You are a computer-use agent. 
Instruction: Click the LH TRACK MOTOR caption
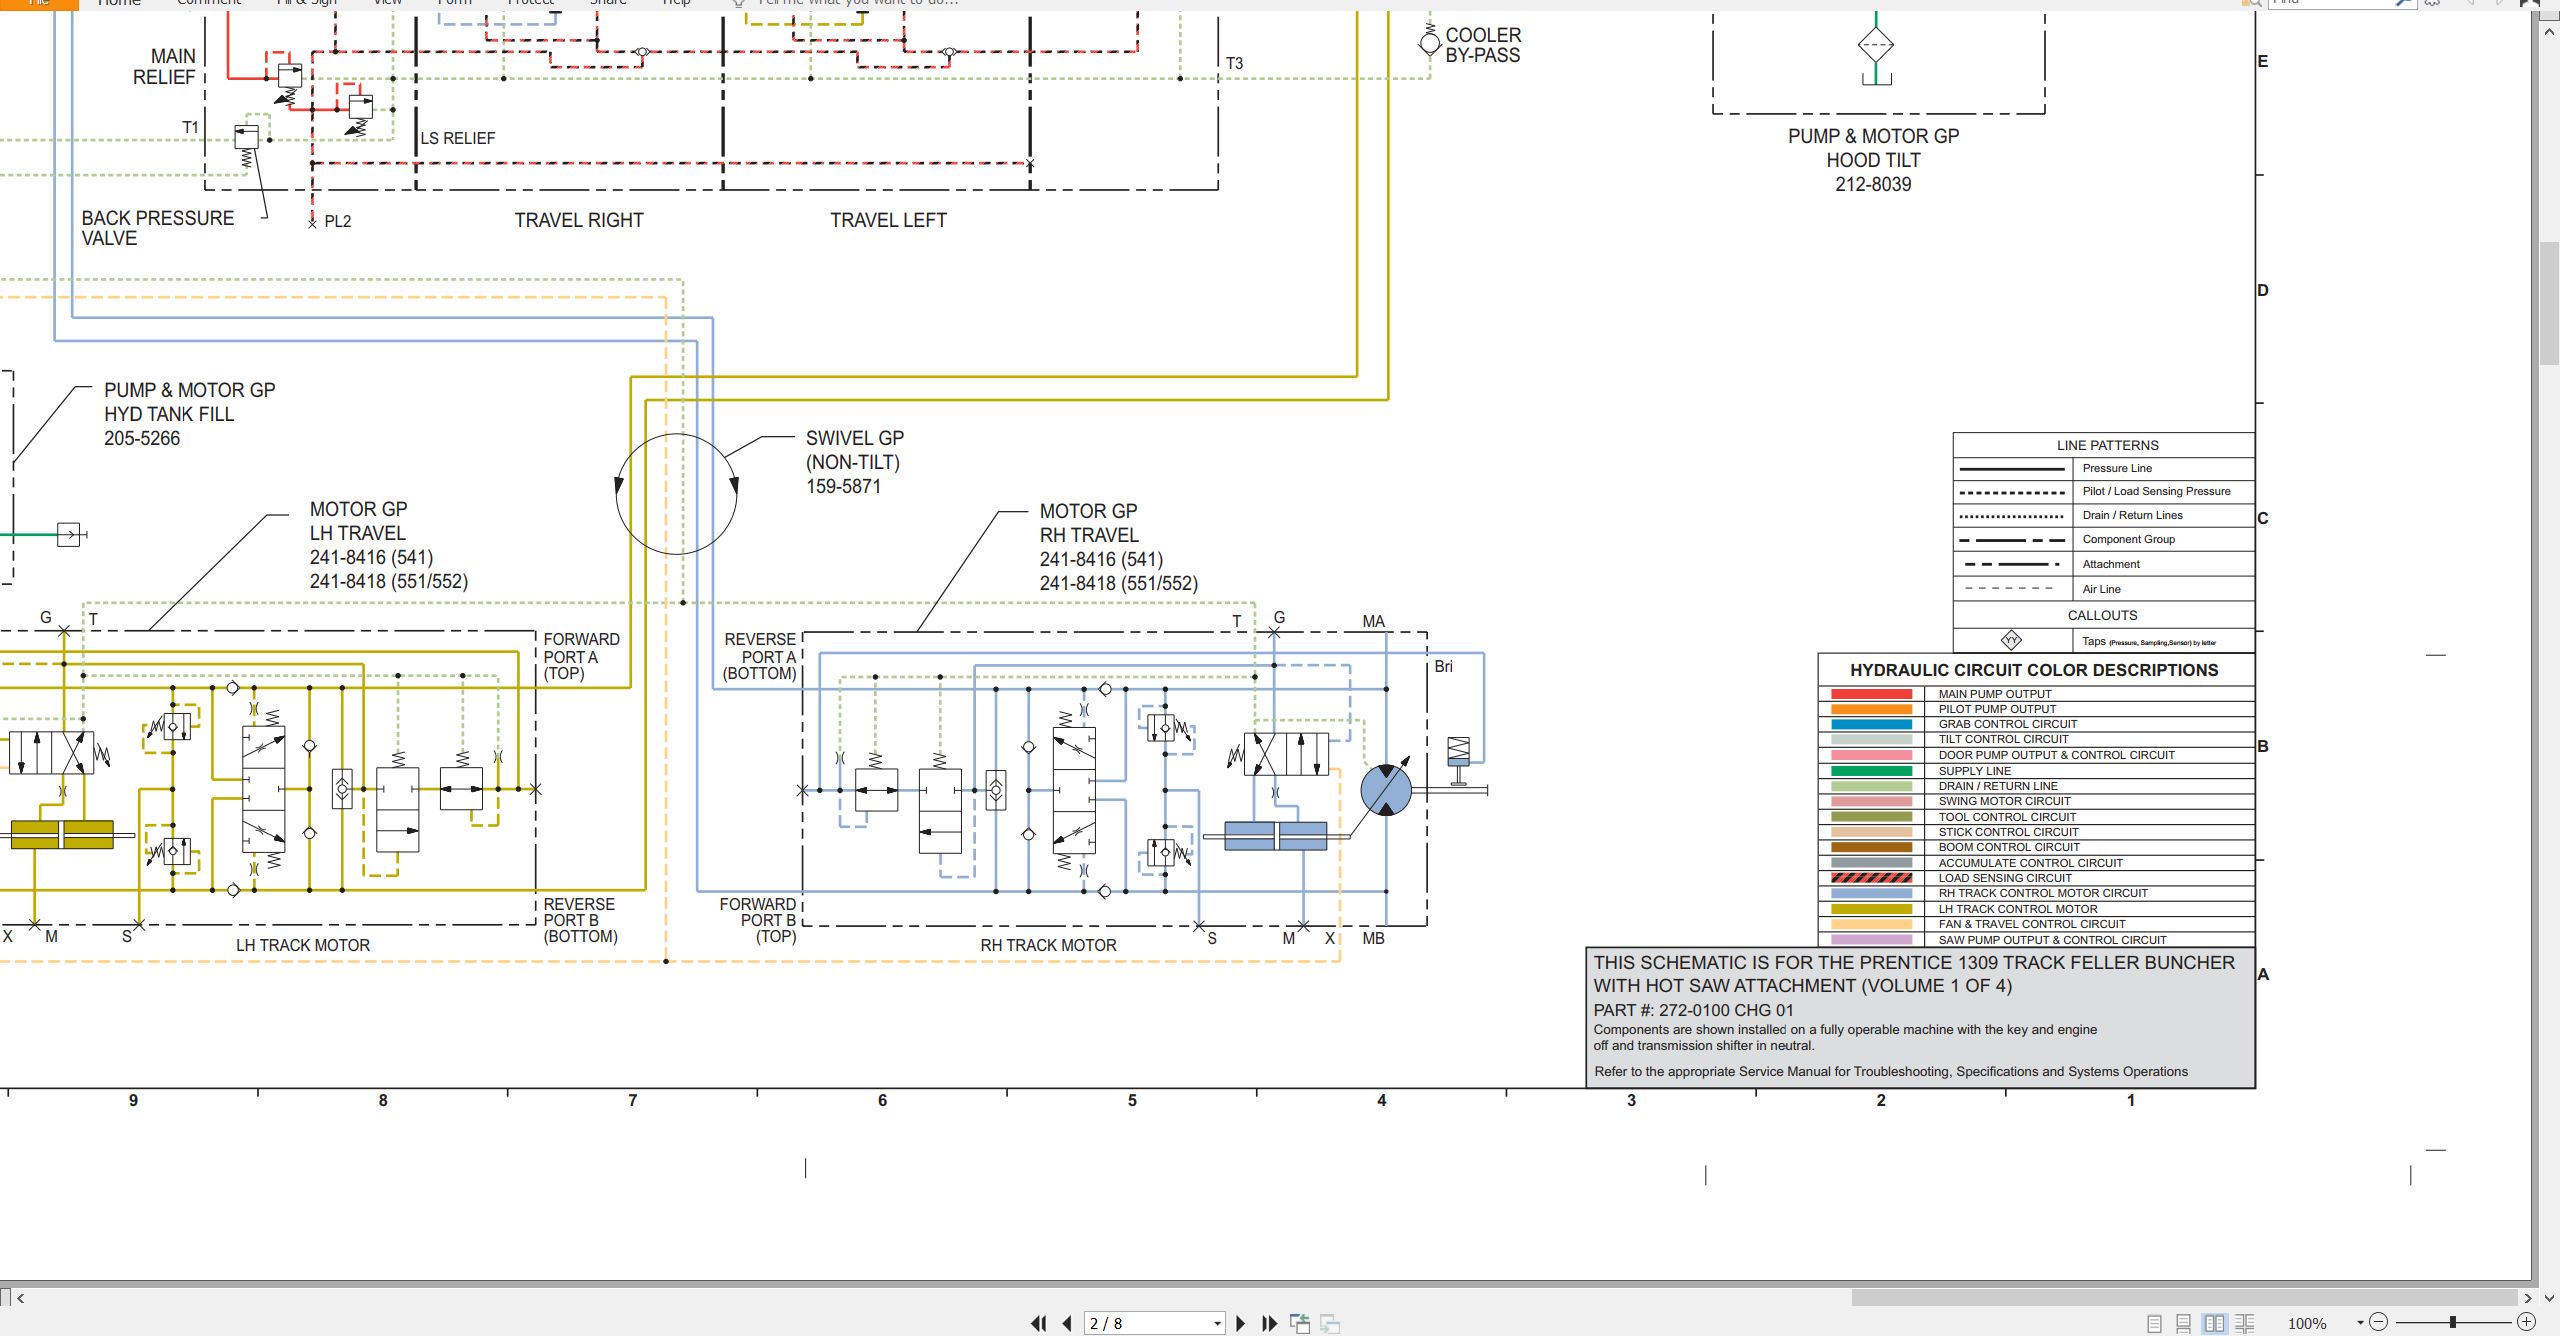pos(303,945)
